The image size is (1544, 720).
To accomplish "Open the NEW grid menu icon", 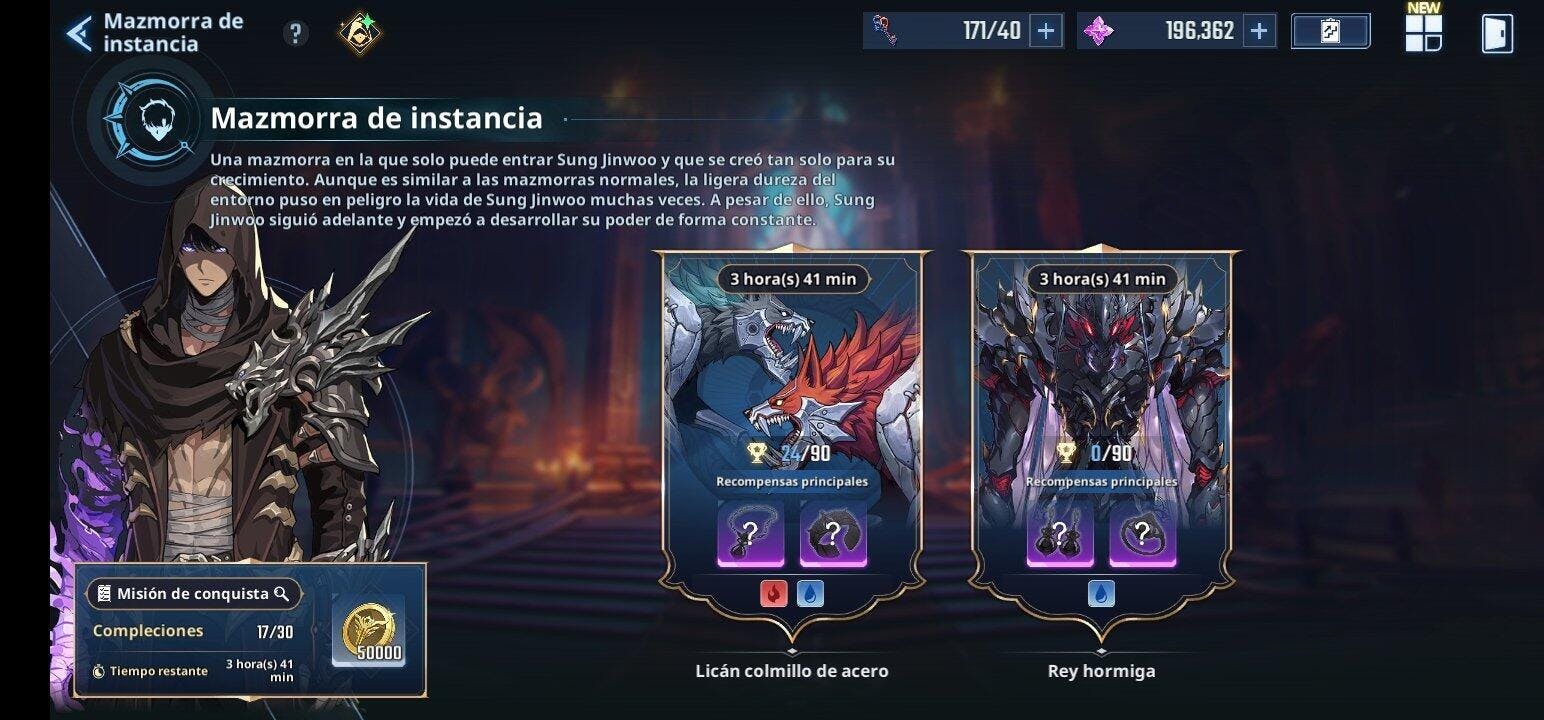I will 1424,32.
